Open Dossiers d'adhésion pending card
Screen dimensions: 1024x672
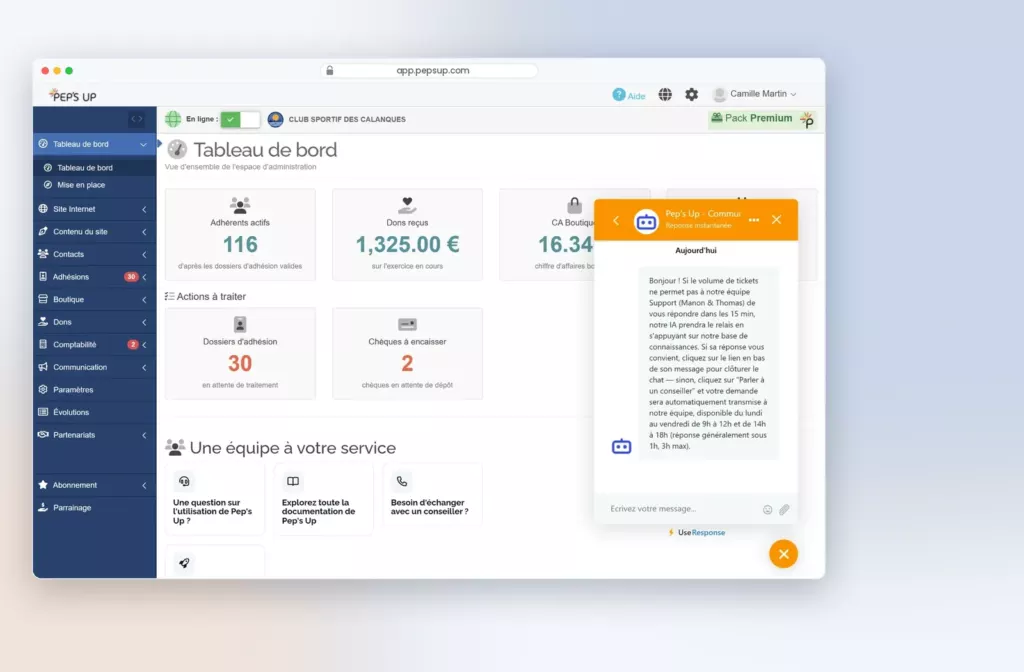point(240,353)
